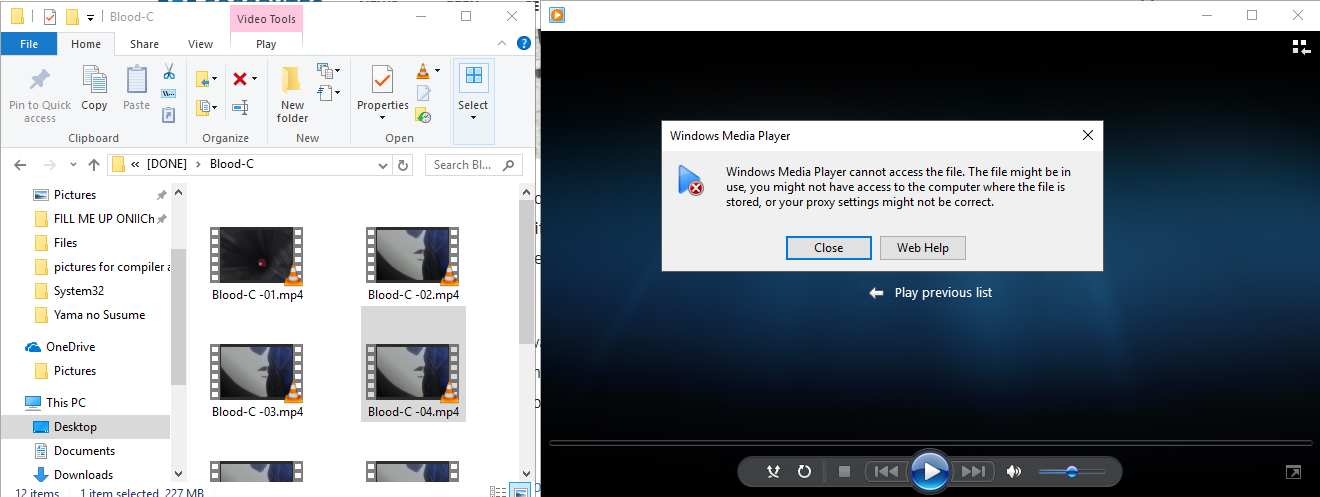Screen dimensions: 1320x497
Task: Click Play previous list link
Action: pos(930,293)
